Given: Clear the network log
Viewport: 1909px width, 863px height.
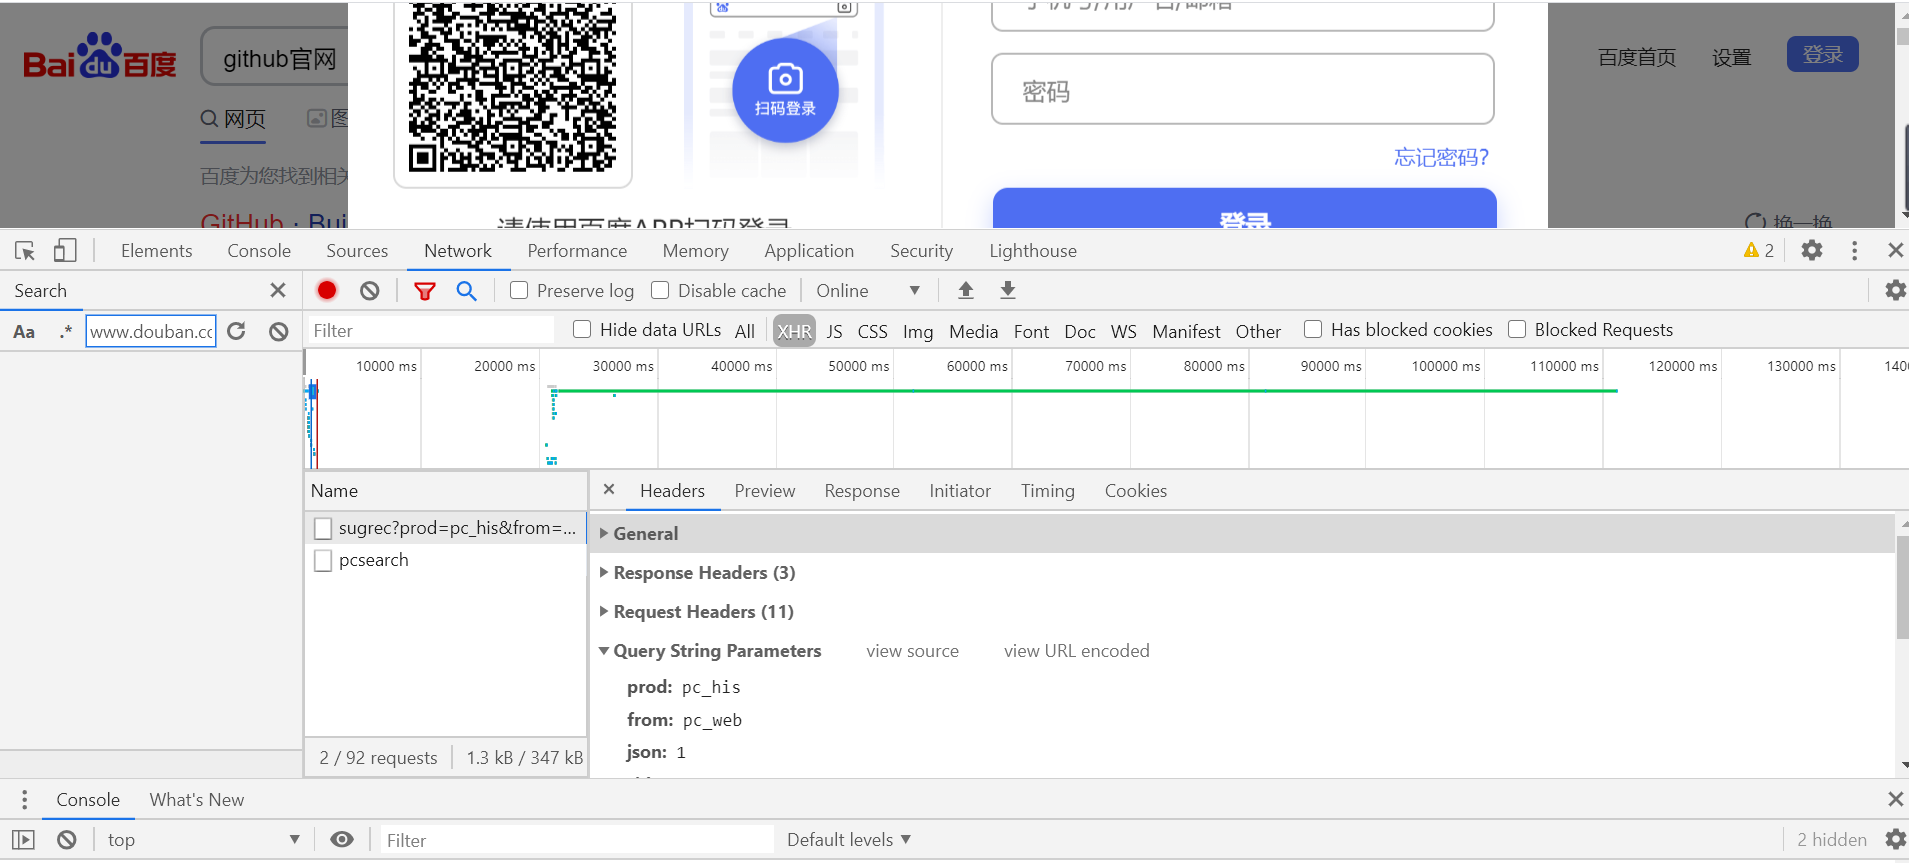Looking at the screenshot, I should (370, 290).
